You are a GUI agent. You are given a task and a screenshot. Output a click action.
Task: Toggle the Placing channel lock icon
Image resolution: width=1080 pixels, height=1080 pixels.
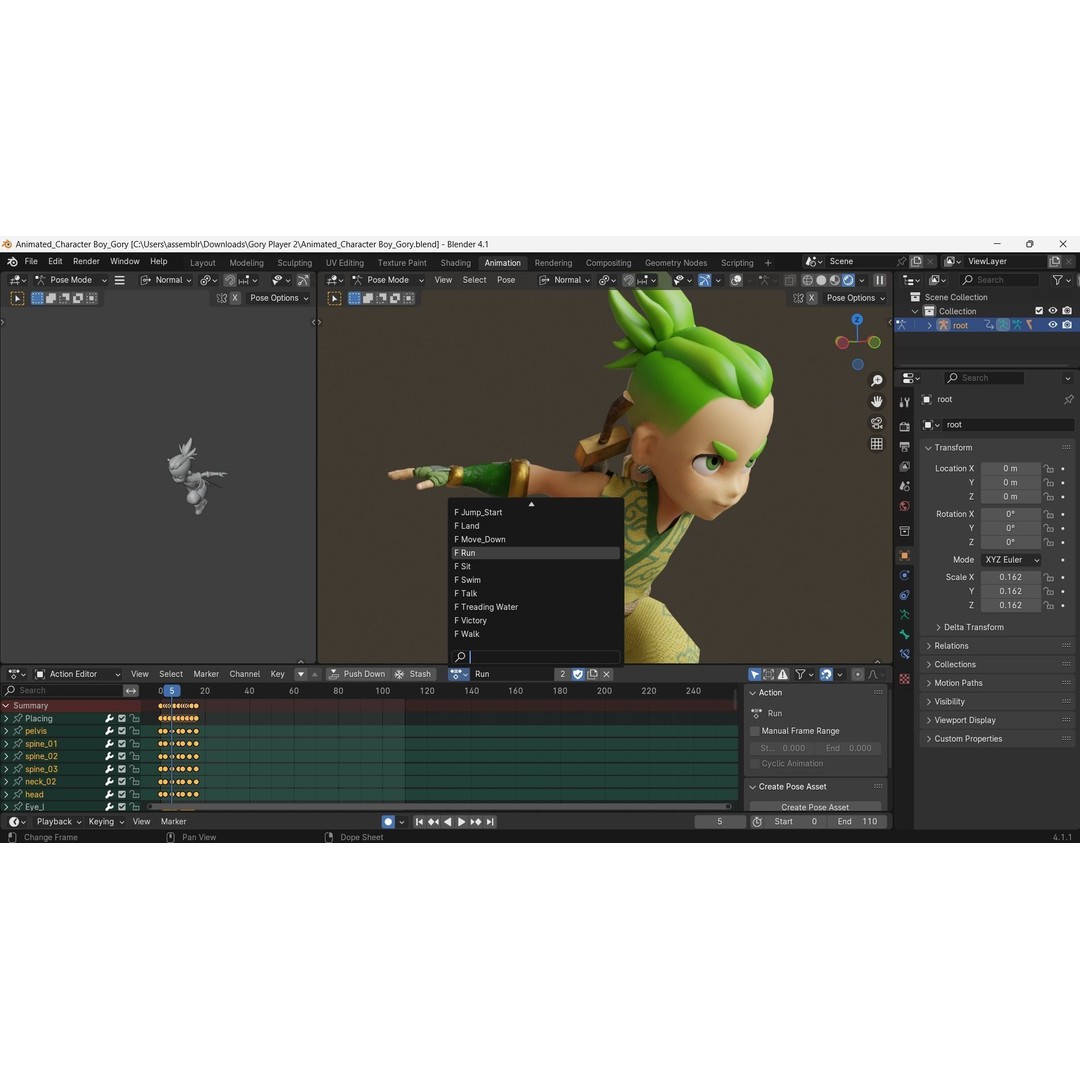[135, 718]
